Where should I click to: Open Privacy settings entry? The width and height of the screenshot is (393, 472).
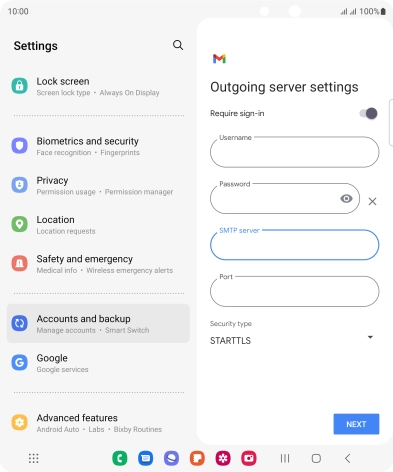coord(98,185)
